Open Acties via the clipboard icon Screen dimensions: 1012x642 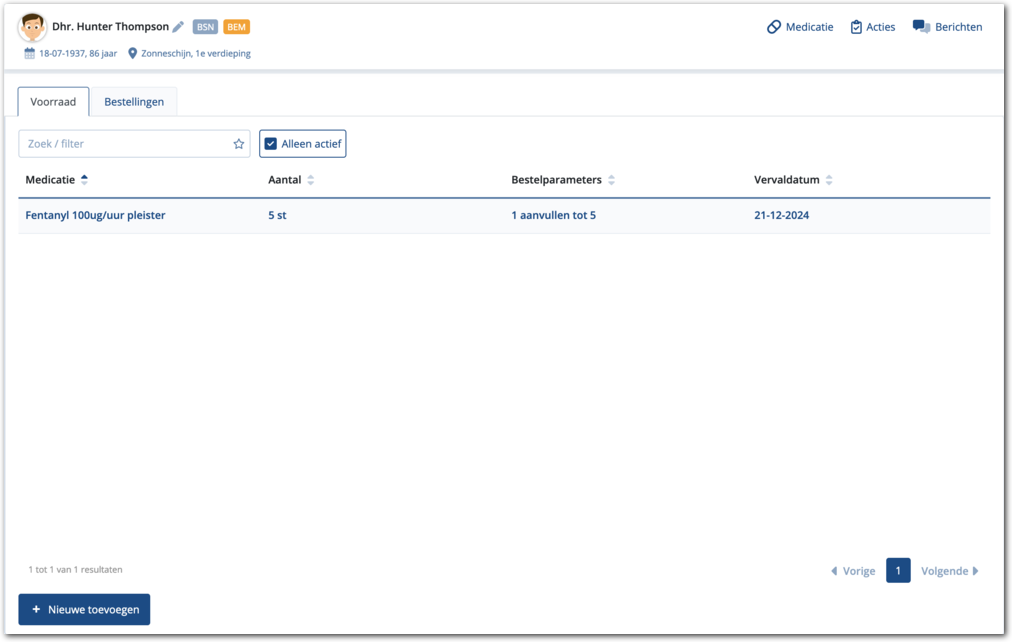856,27
